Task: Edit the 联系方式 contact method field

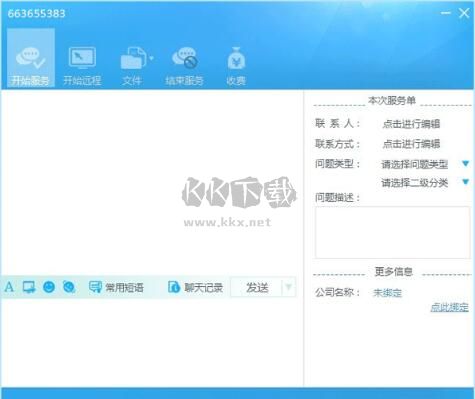Action: click(411, 144)
